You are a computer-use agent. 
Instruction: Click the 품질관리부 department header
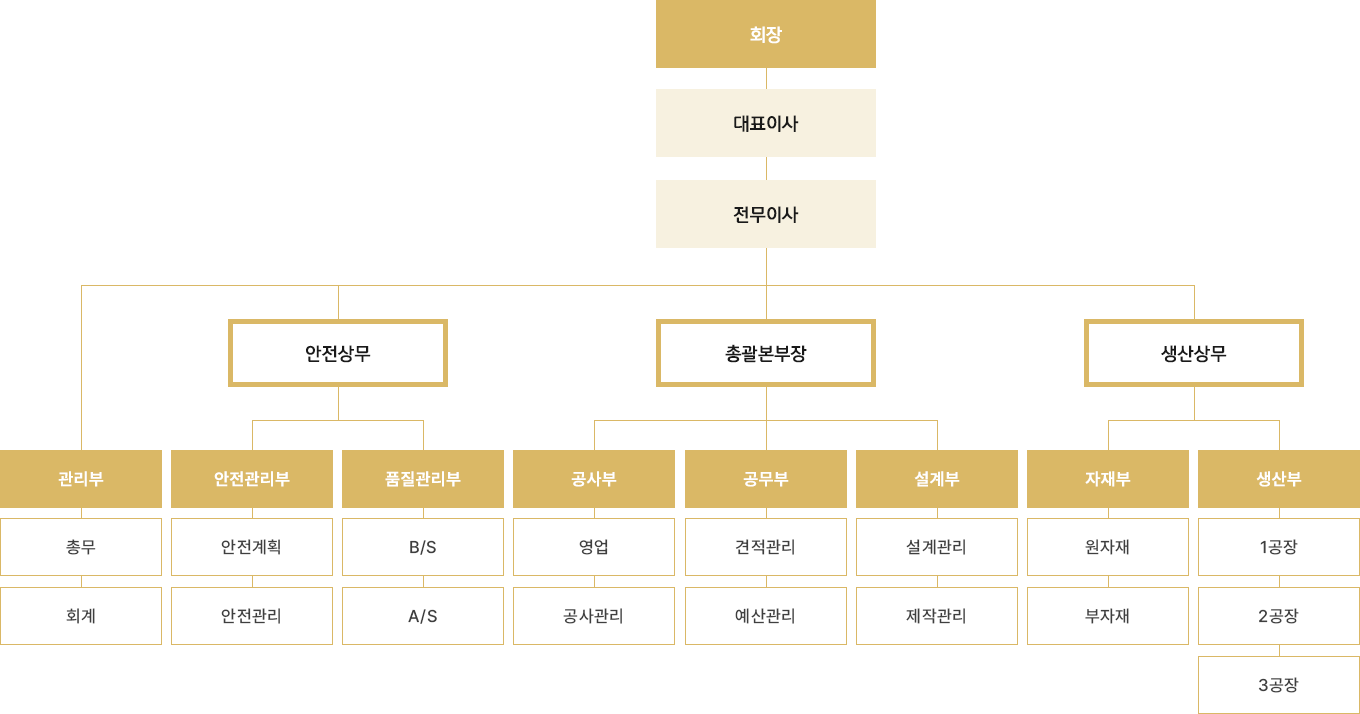click(423, 479)
